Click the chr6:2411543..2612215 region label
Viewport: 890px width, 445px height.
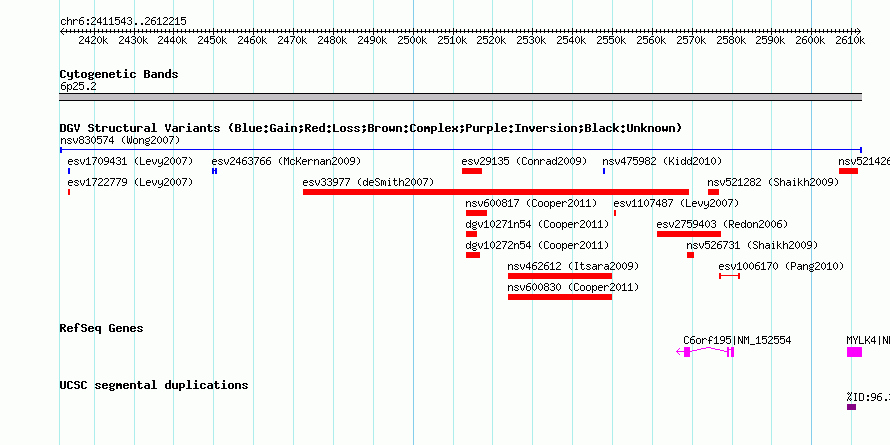123,22
